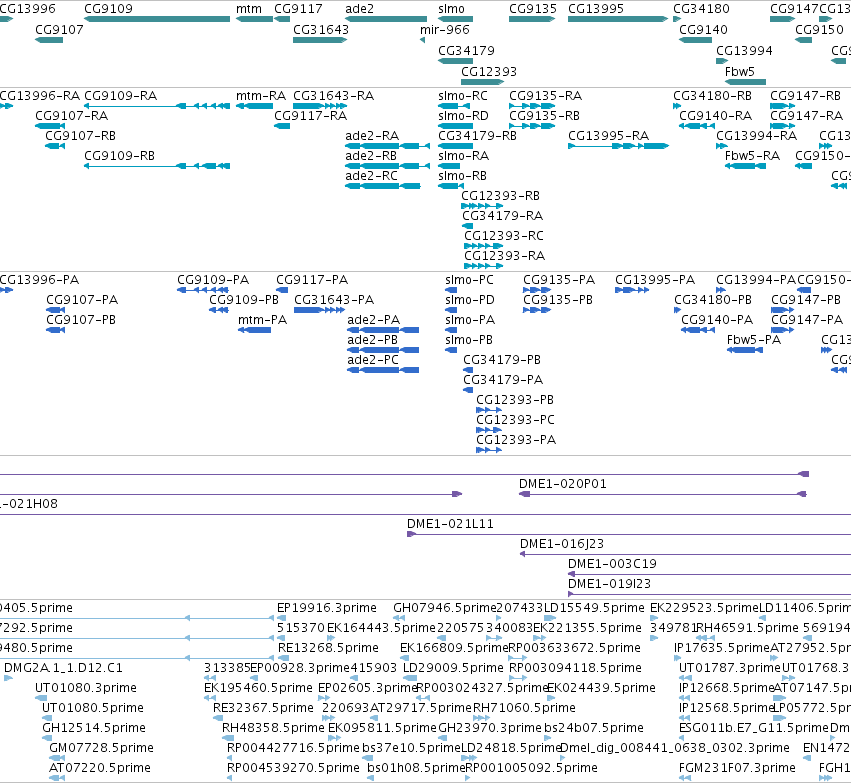
Task: Click the CG31643-RA transcript label
Action: (x=333, y=96)
